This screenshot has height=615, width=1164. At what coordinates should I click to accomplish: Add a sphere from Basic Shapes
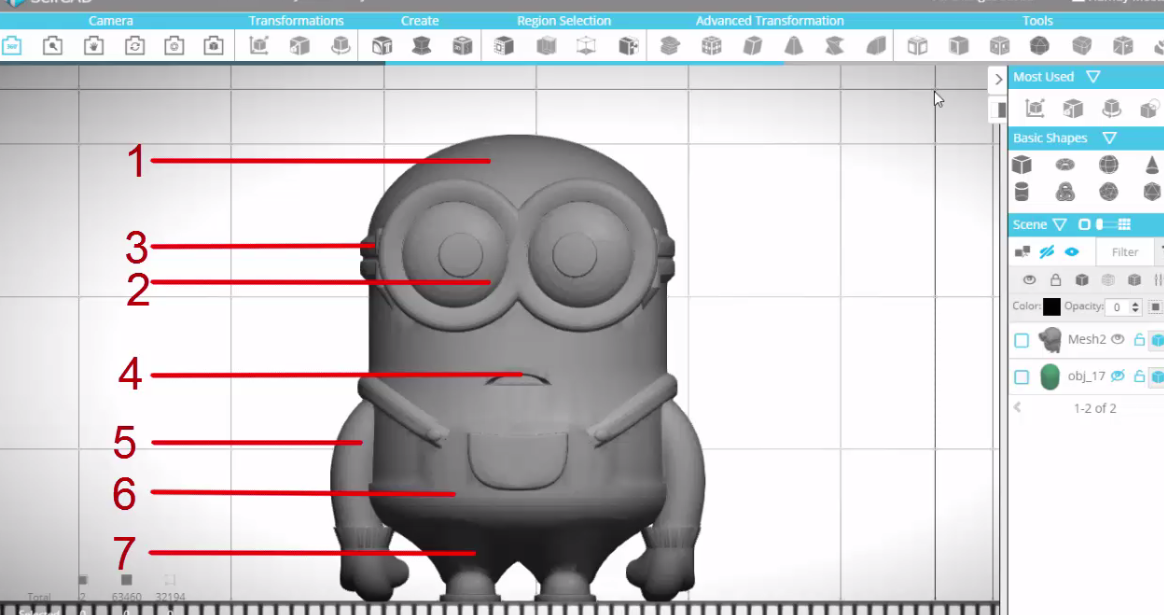point(1108,164)
